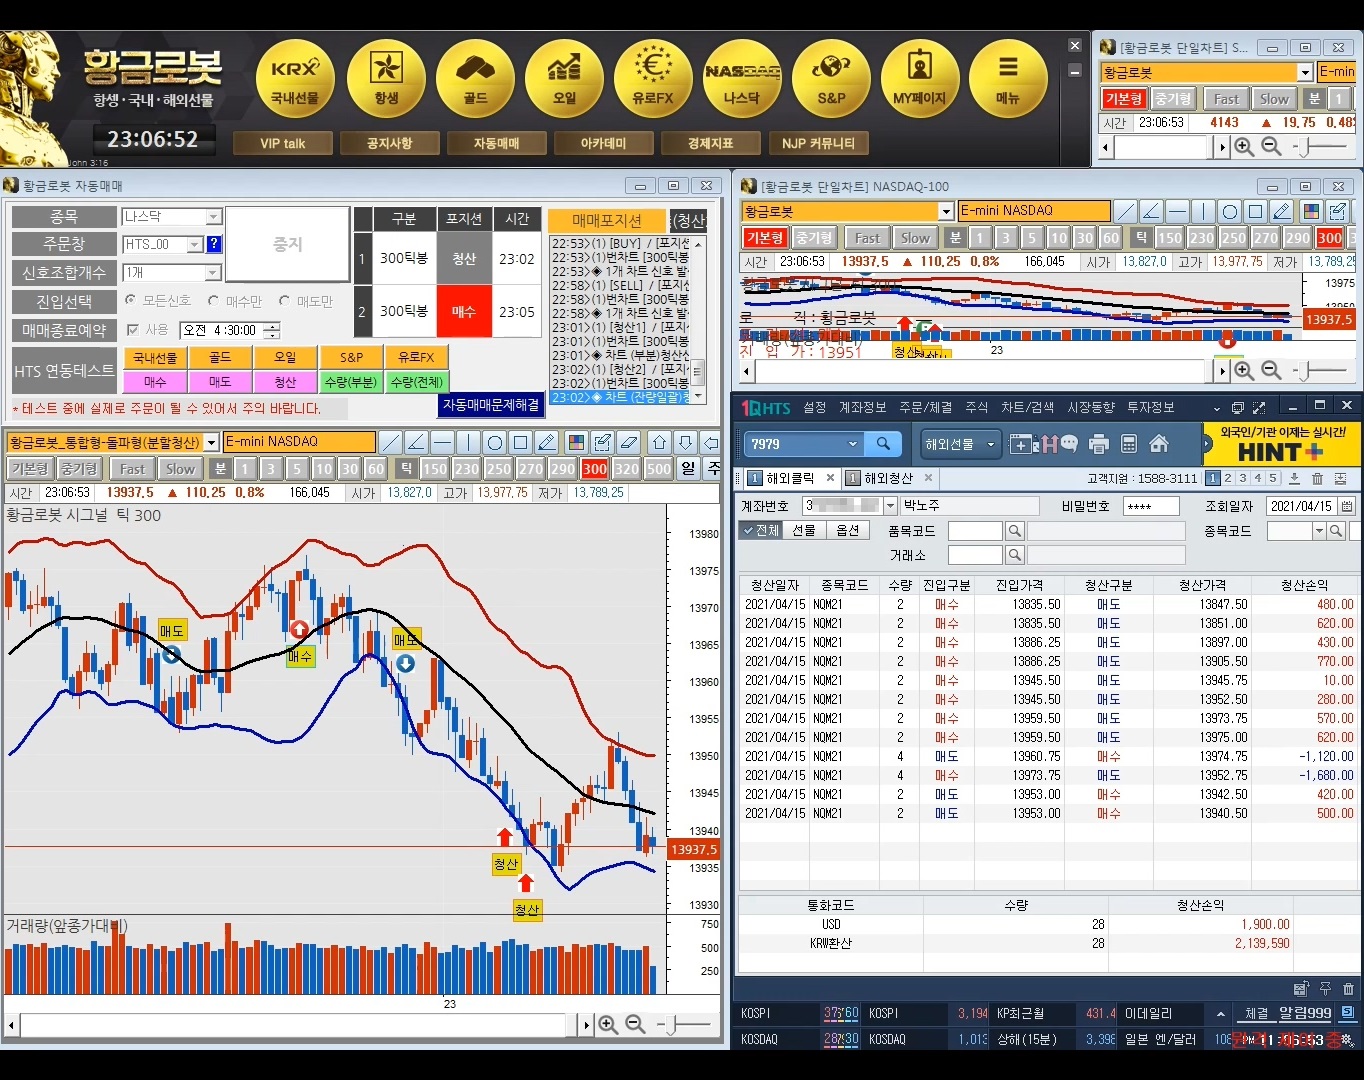Select diagonal line tool in bottom-left chart
The height and width of the screenshot is (1080, 1364).
click(391, 442)
